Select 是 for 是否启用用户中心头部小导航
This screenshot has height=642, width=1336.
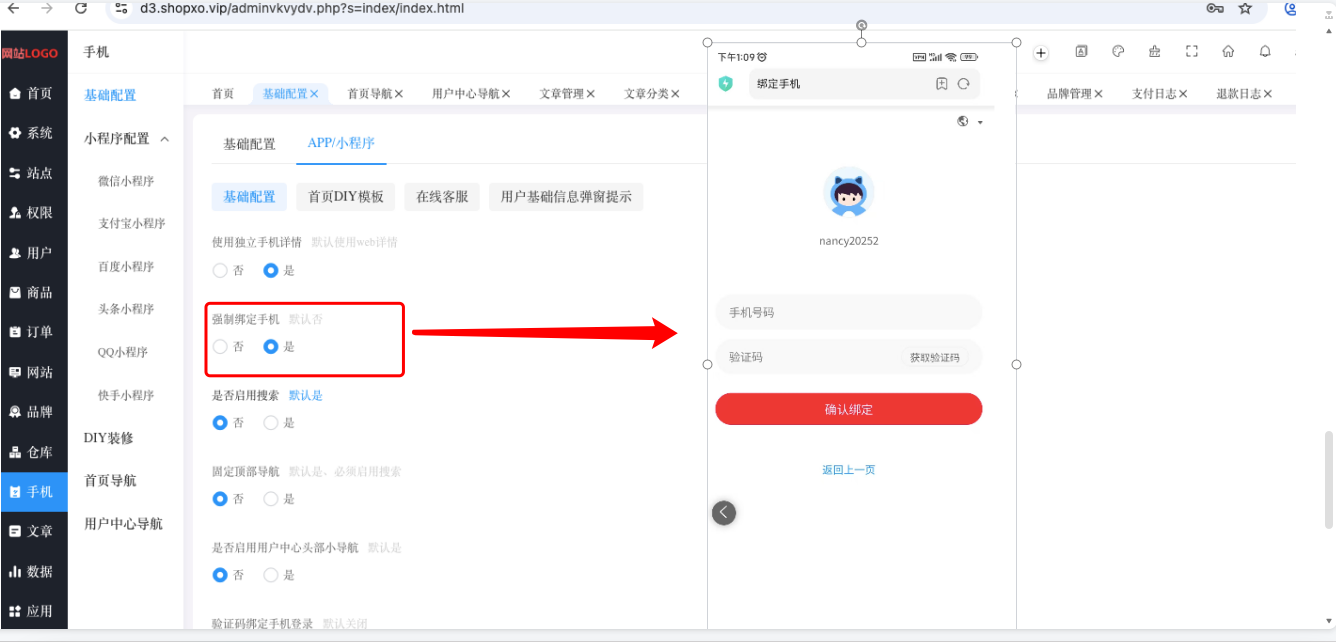pos(271,575)
